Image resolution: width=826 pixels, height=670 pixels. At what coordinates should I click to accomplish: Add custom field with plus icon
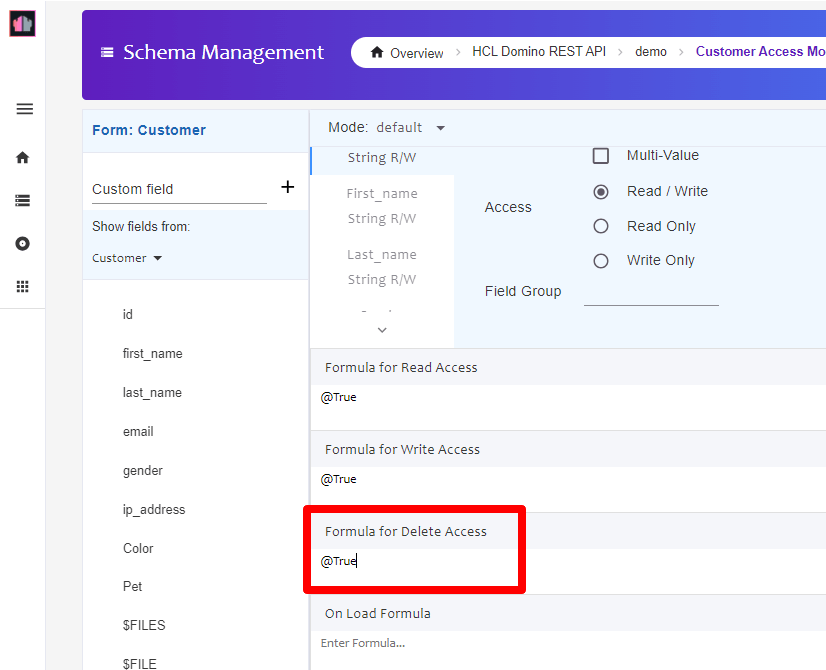[288, 187]
